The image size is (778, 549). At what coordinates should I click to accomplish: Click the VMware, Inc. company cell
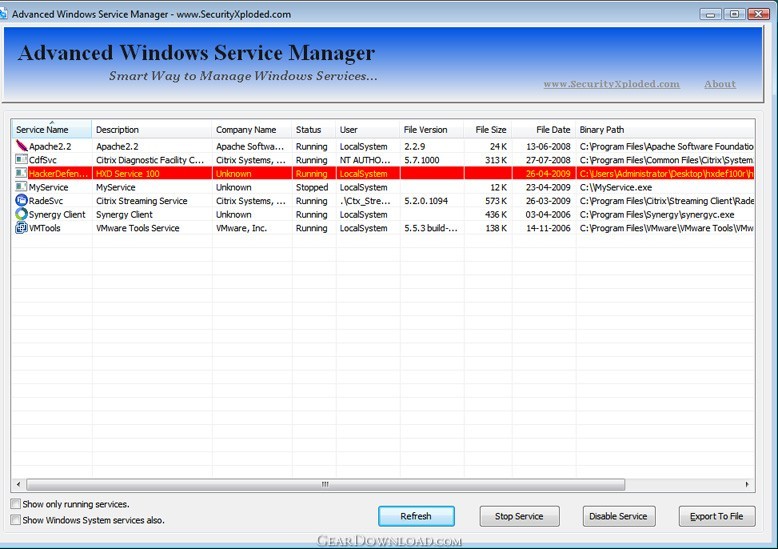click(241, 228)
